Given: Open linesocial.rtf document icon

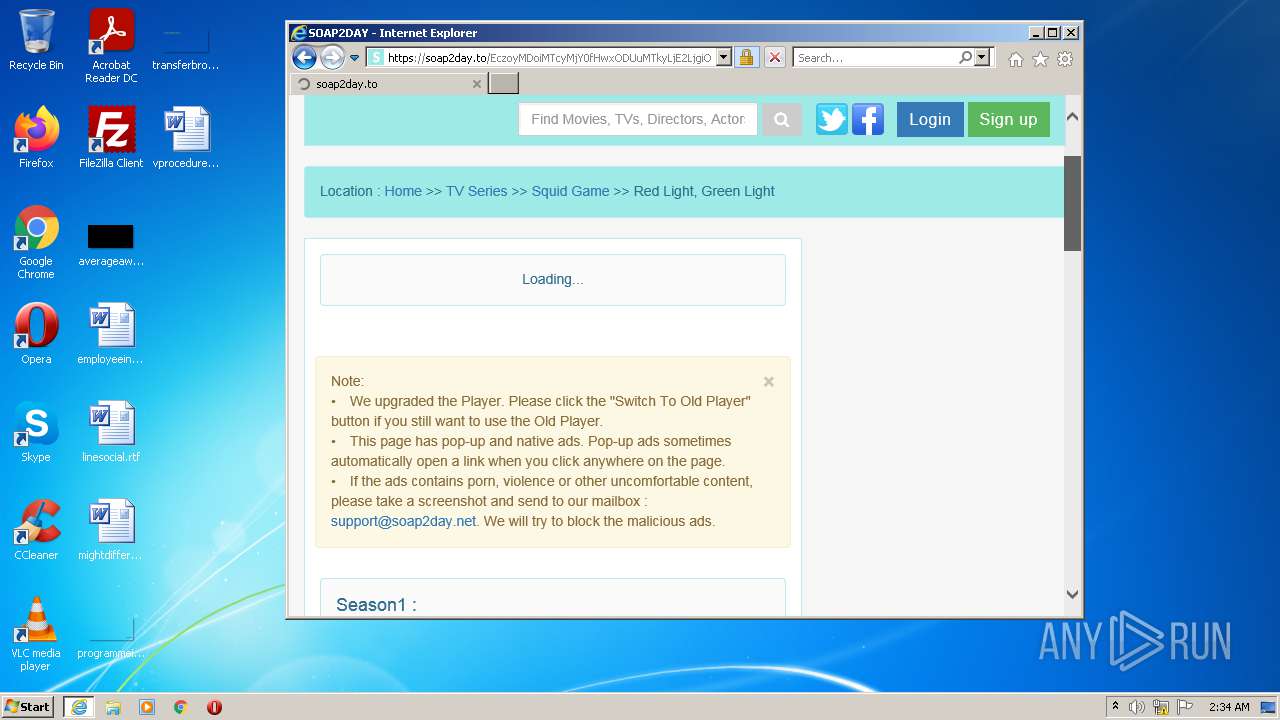Looking at the screenshot, I should (x=111, y=432).
